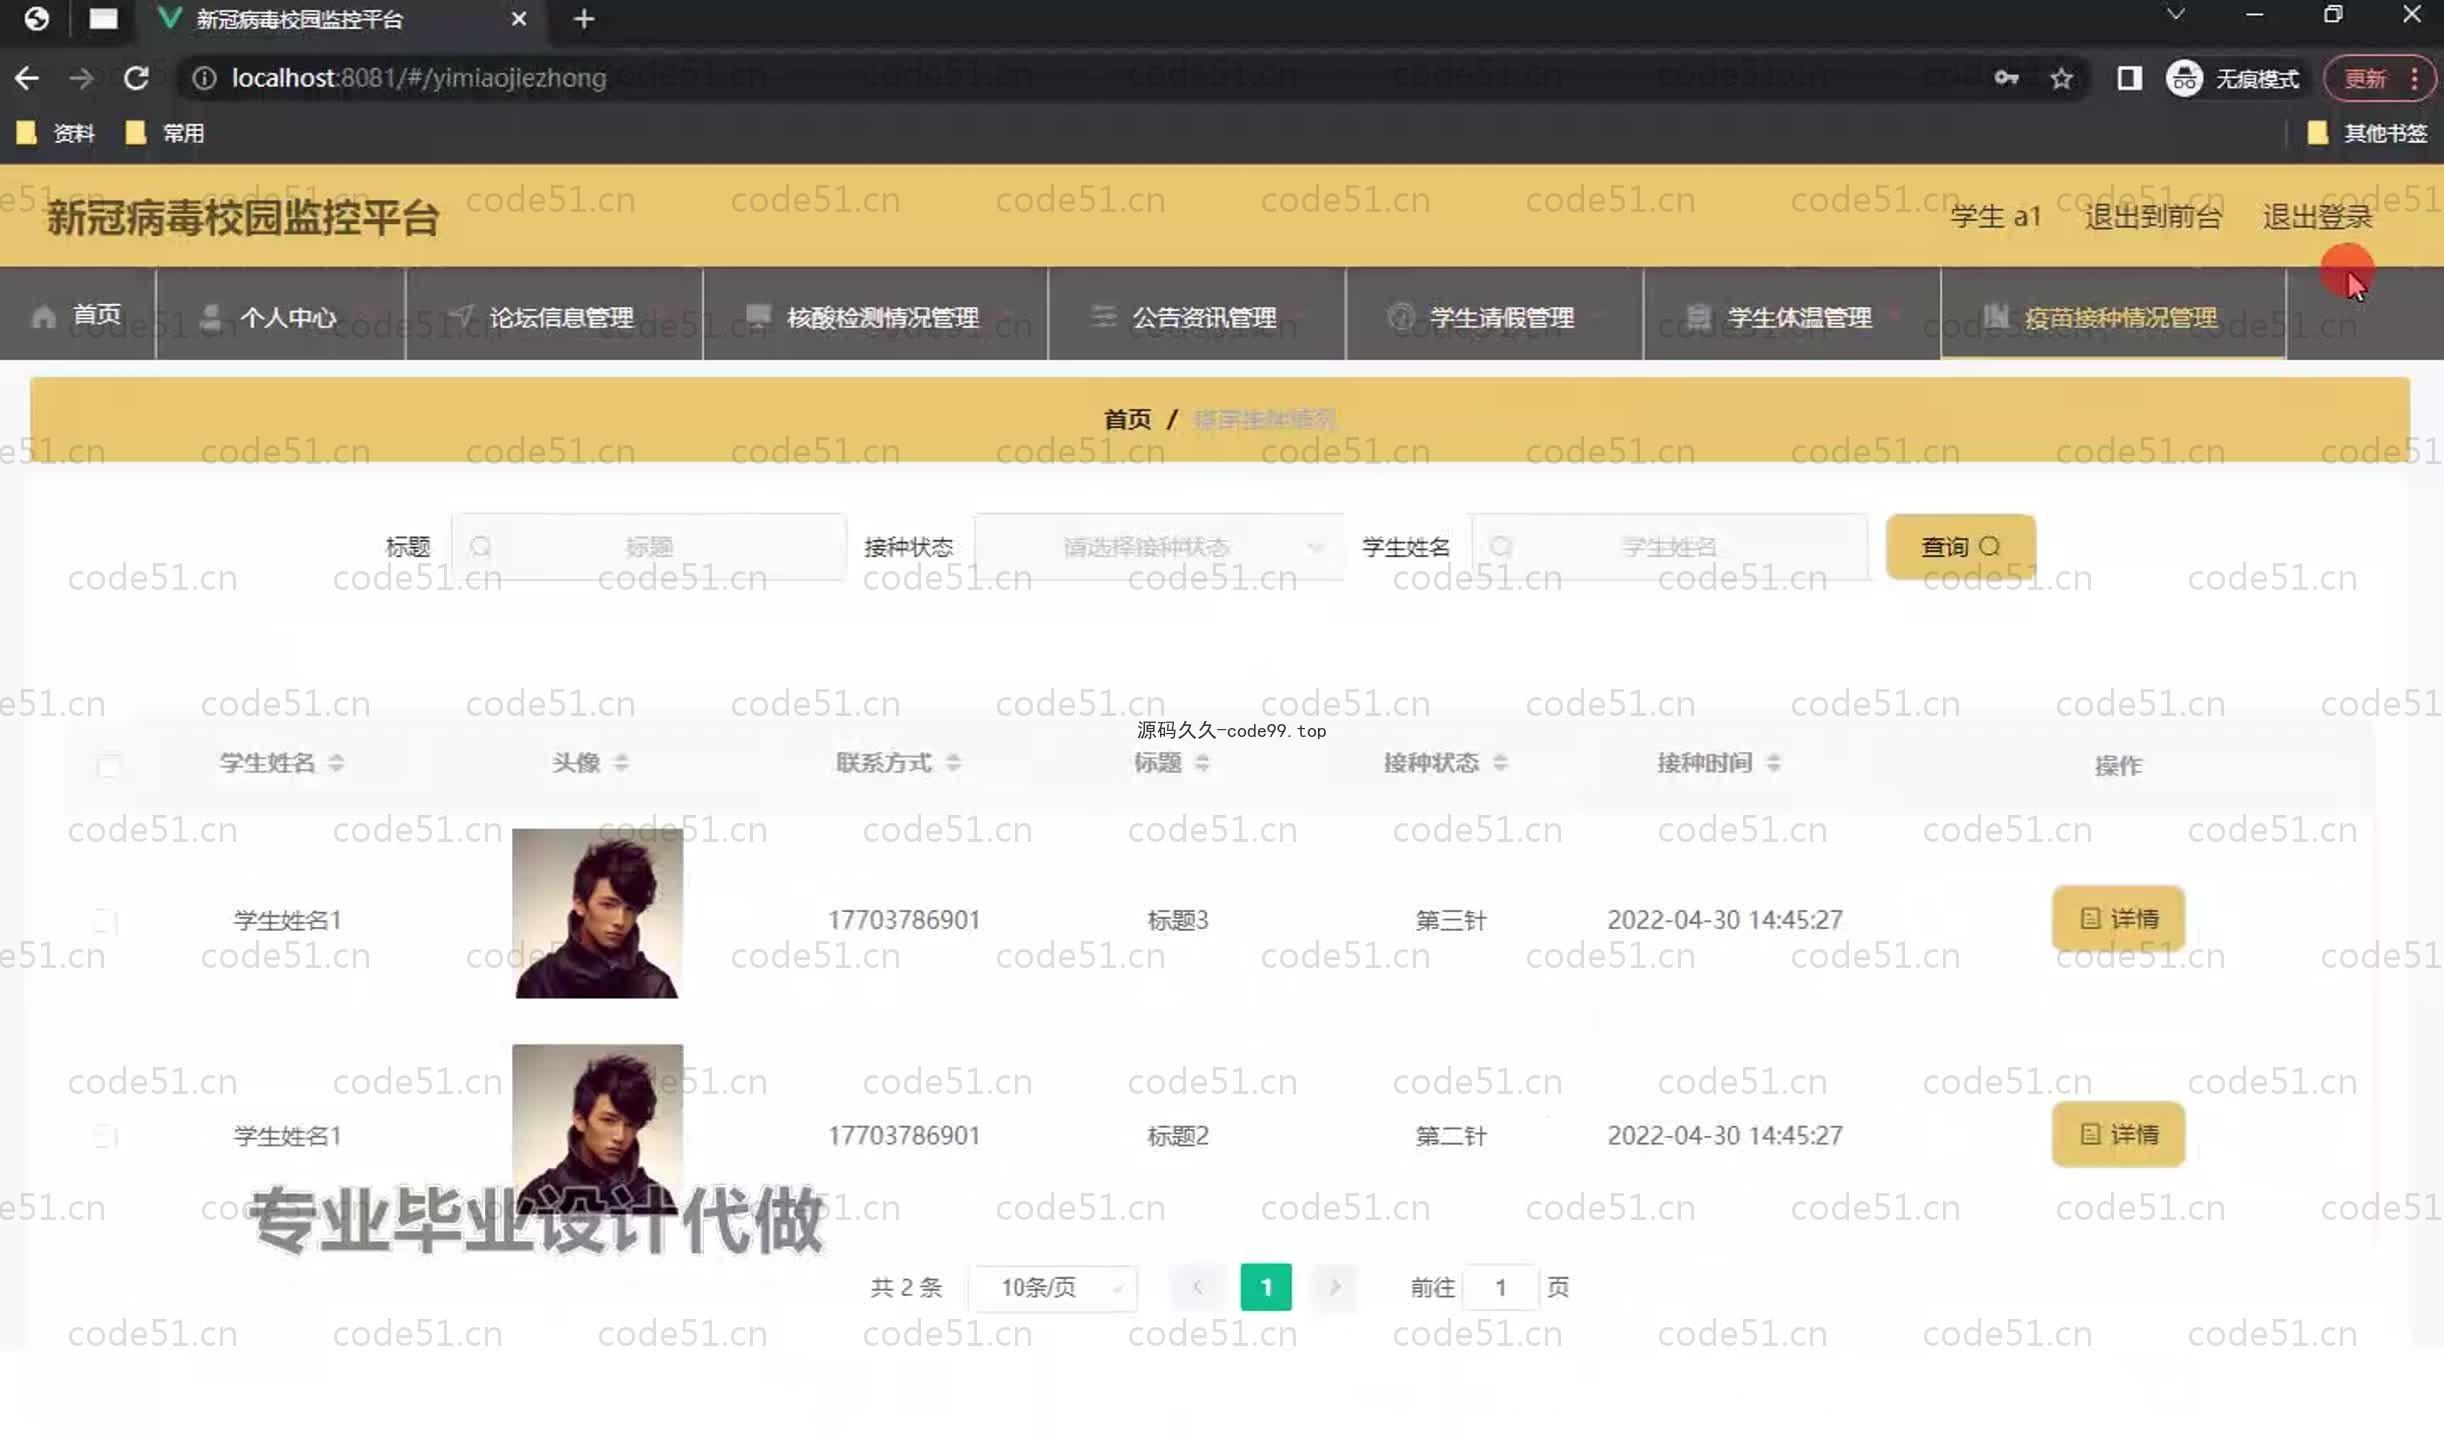The image size is (2444, 1440).
Task: Open the side panel icon in browser toolbar
Action: 2129,78
